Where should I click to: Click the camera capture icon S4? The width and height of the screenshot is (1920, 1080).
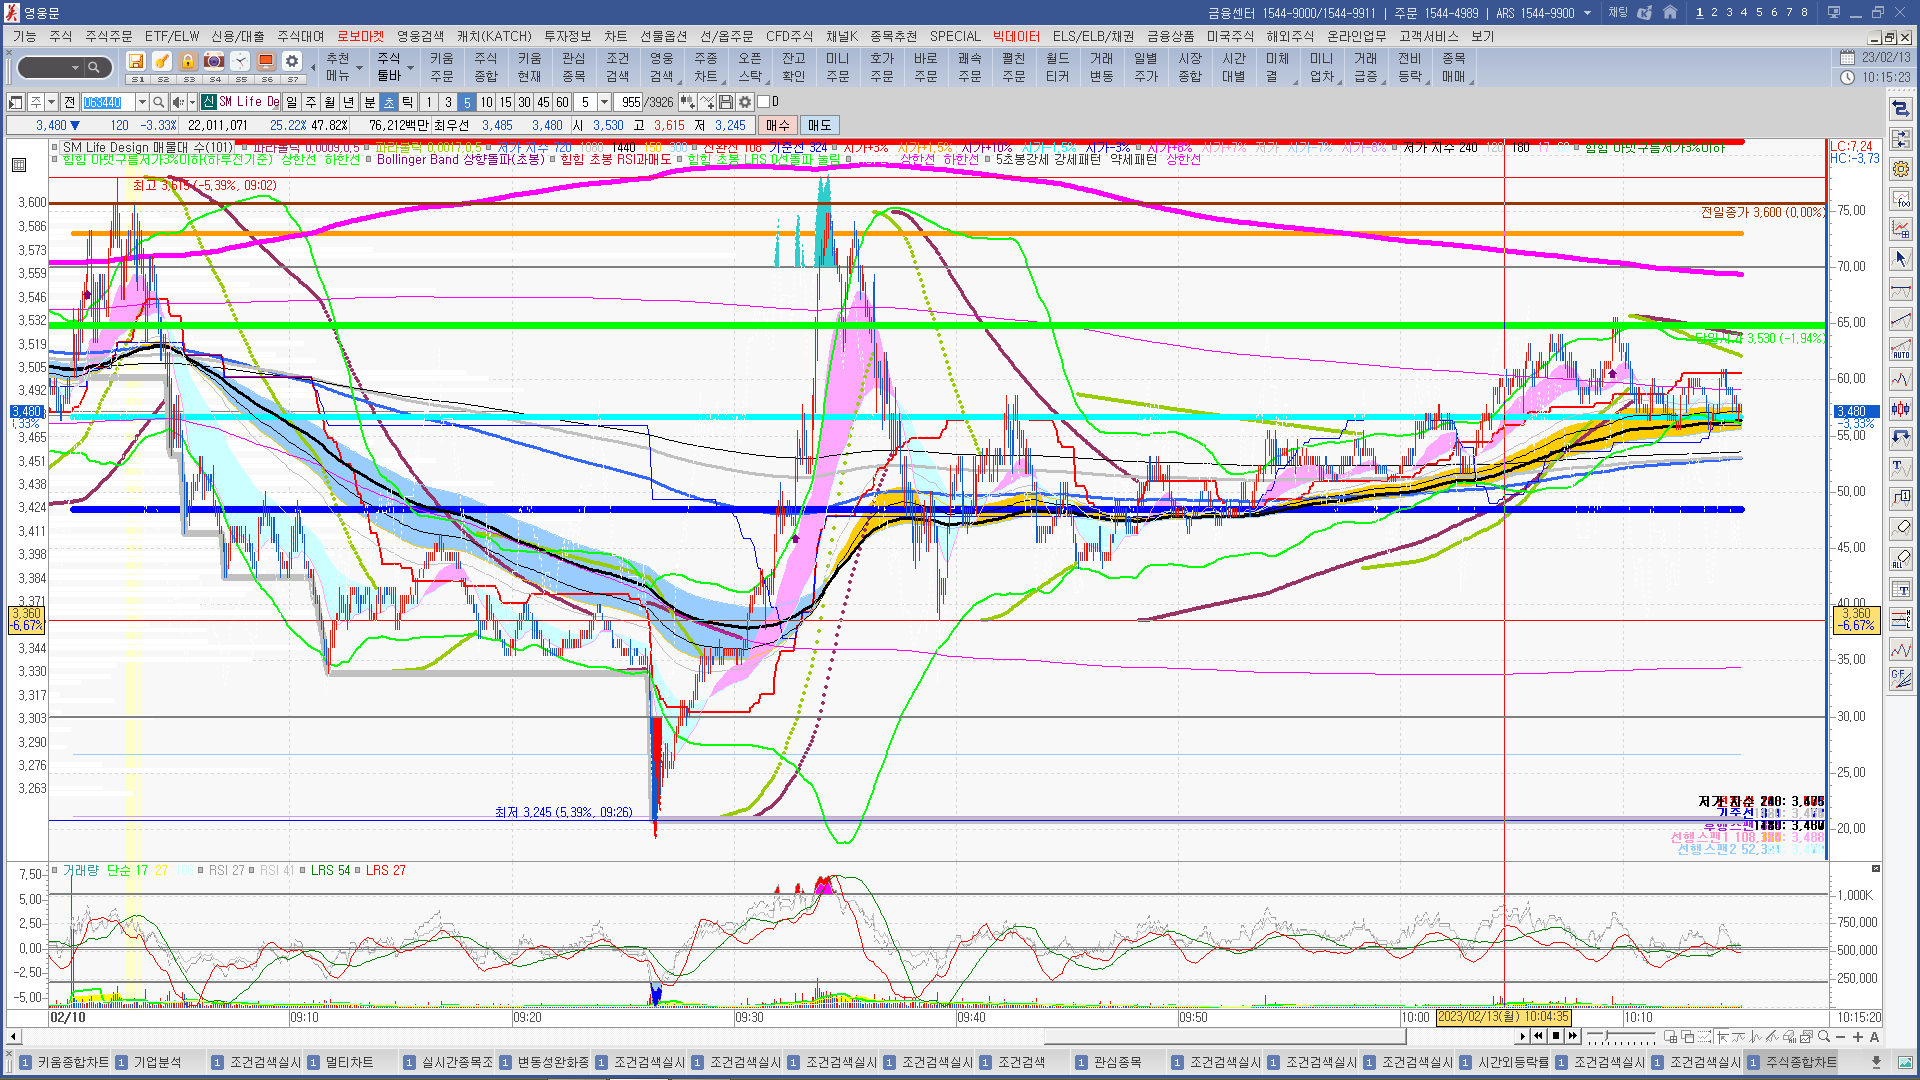click(x=214, y=62)
